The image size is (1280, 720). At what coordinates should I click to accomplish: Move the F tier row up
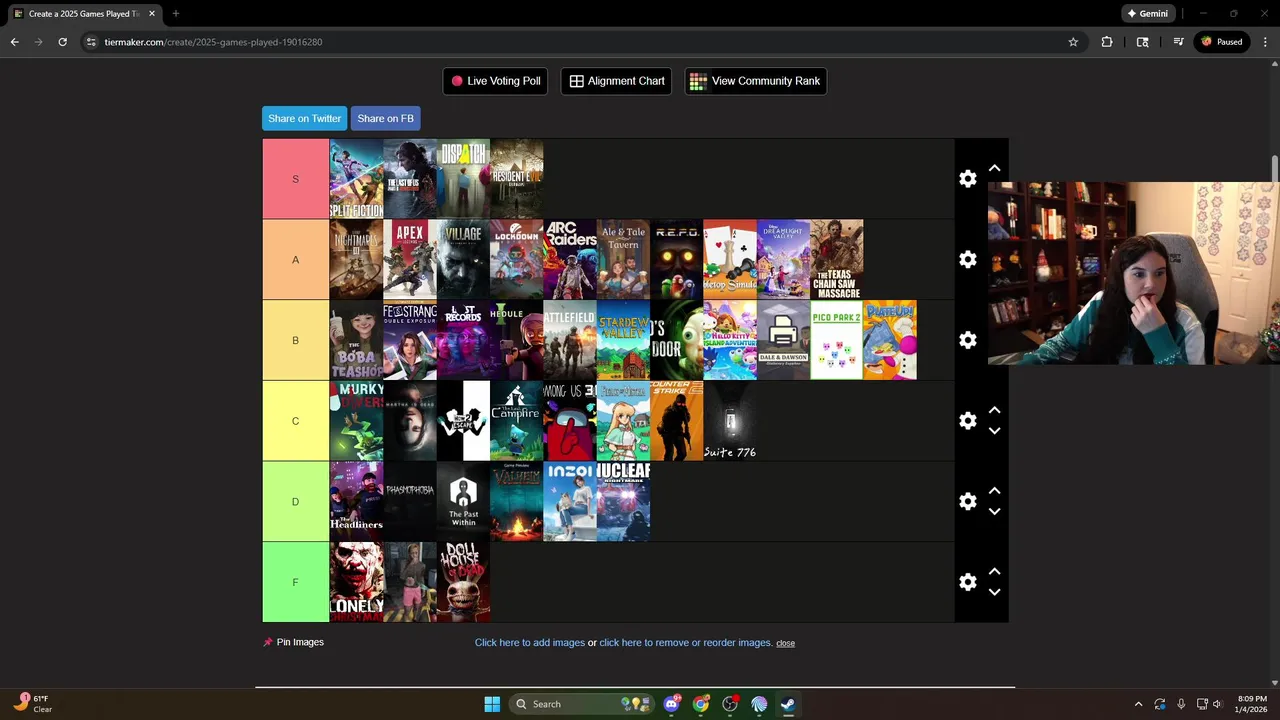coord(994,572)
